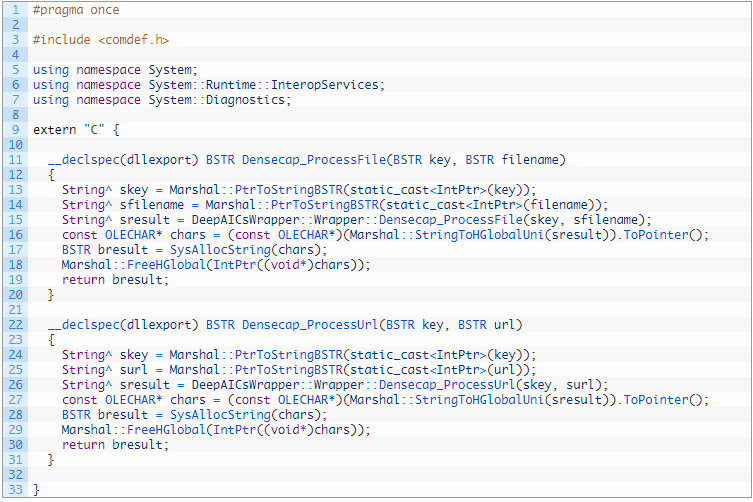Click 'System::Diagnostics' on line 7

pyautogui.click(x=217, y=100)
